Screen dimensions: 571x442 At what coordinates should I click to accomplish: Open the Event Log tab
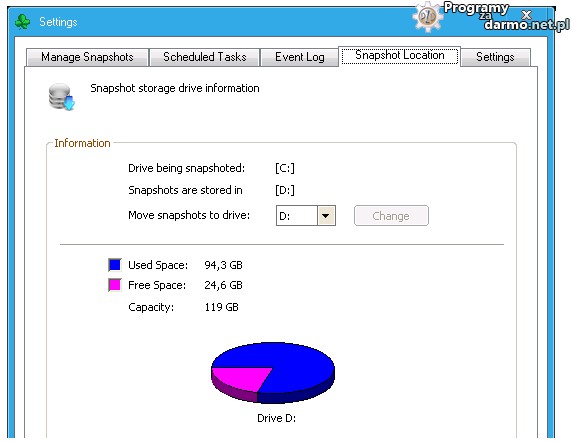point(300,57)
